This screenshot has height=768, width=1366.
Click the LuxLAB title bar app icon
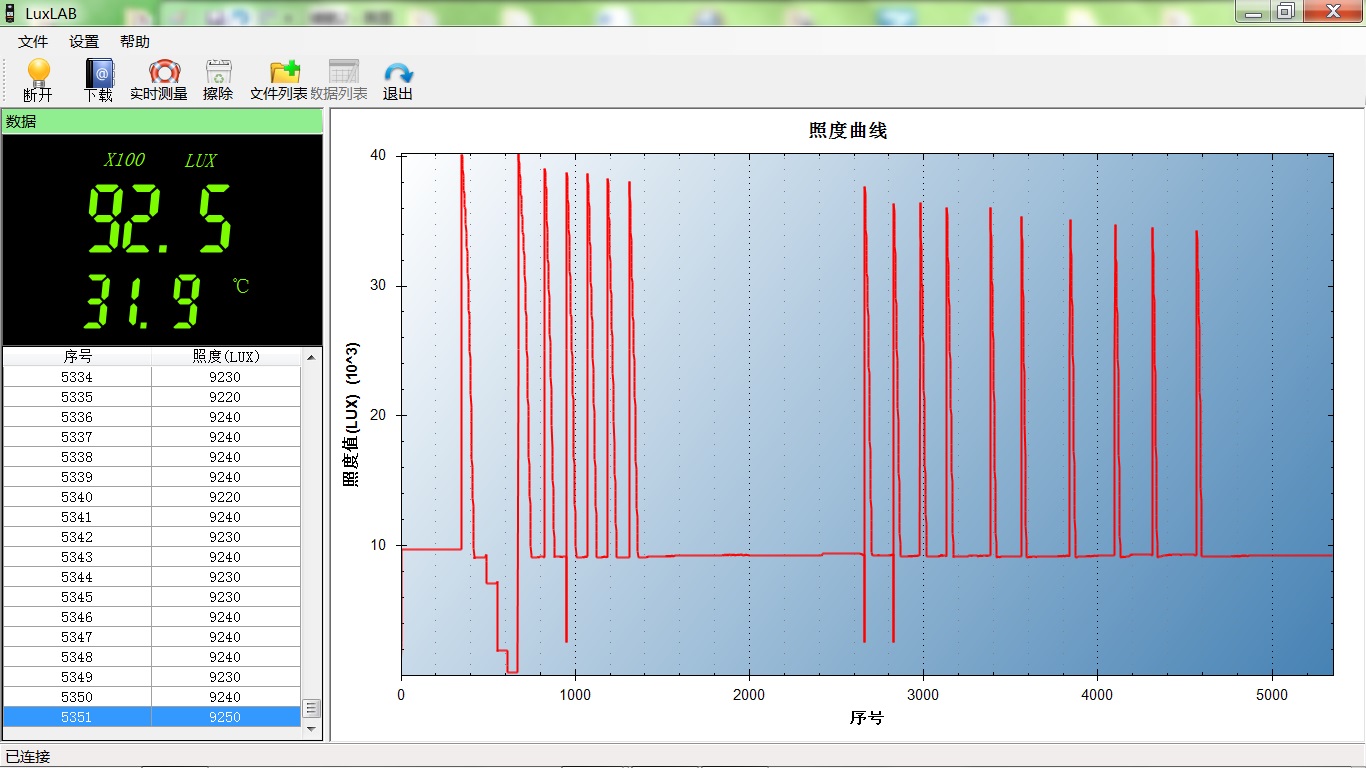tap(9, 13)
